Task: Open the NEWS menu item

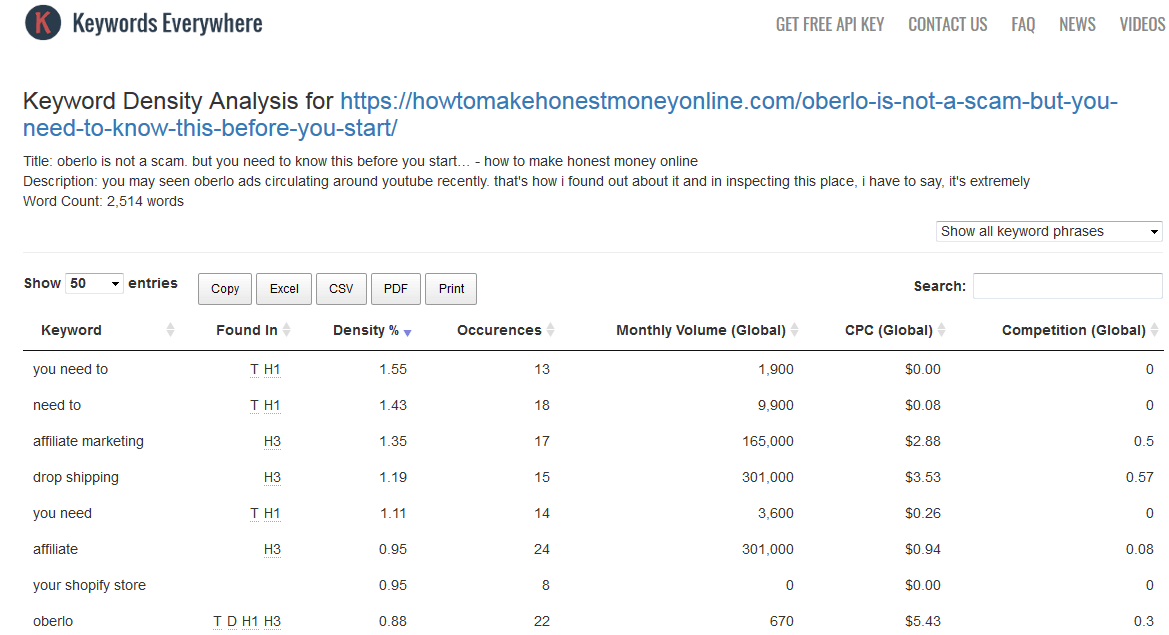Action: pyautogui.click(x=1077, y=25)
